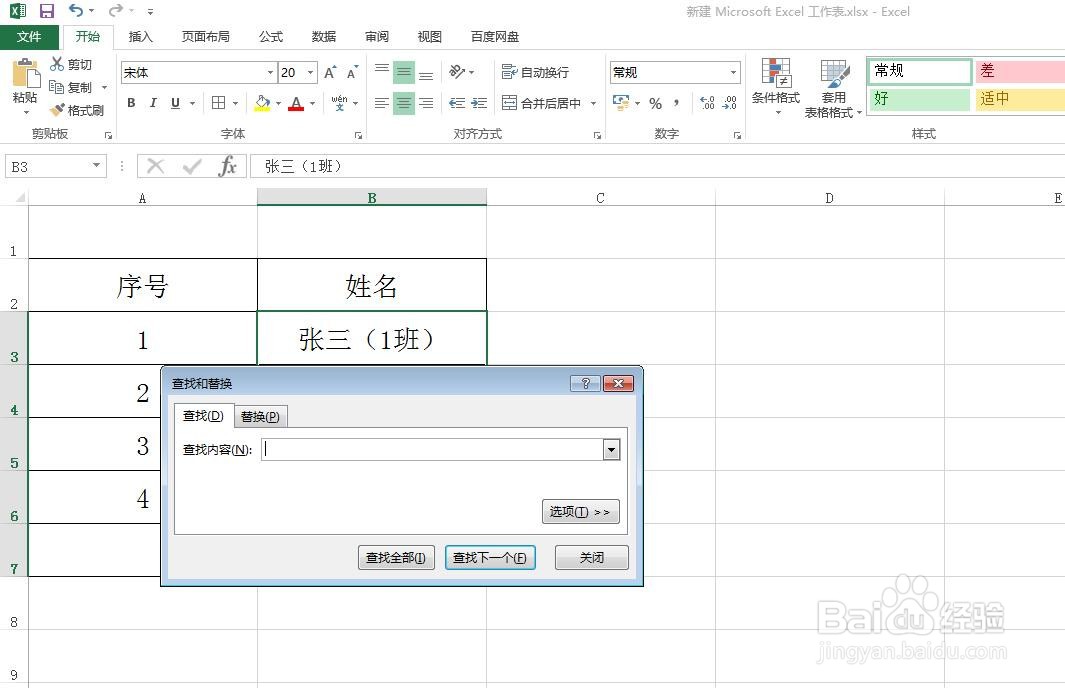Apply bold formatting with the B icon

coord(130,103)
